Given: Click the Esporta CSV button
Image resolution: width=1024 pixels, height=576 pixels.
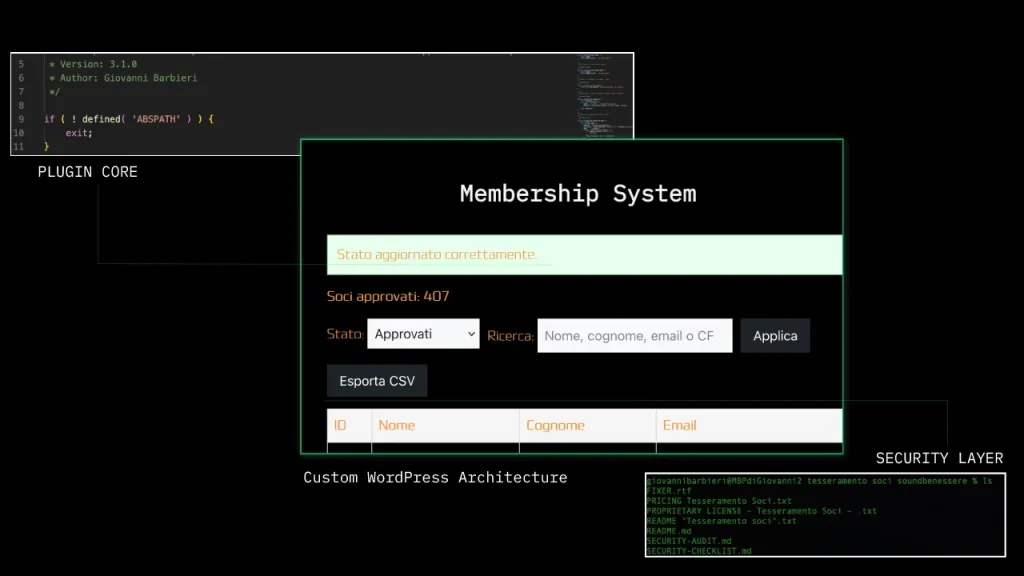Looking at the screenshot, I should click(377, 381).
